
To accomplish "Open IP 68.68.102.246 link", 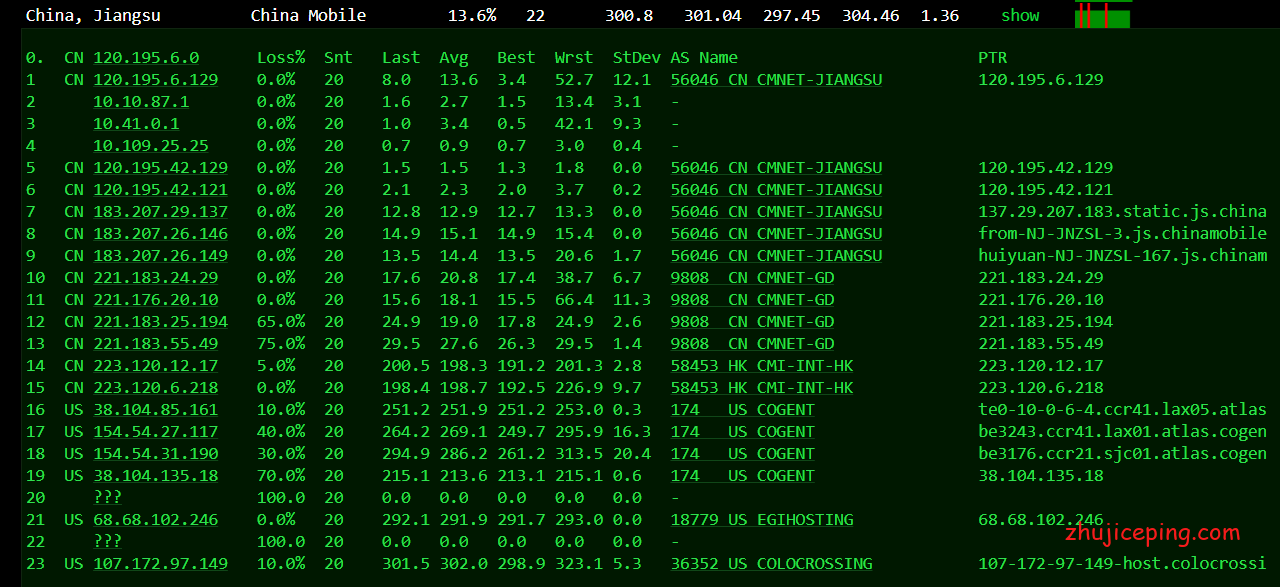I will pyautogui.click(x=155, y=520).
